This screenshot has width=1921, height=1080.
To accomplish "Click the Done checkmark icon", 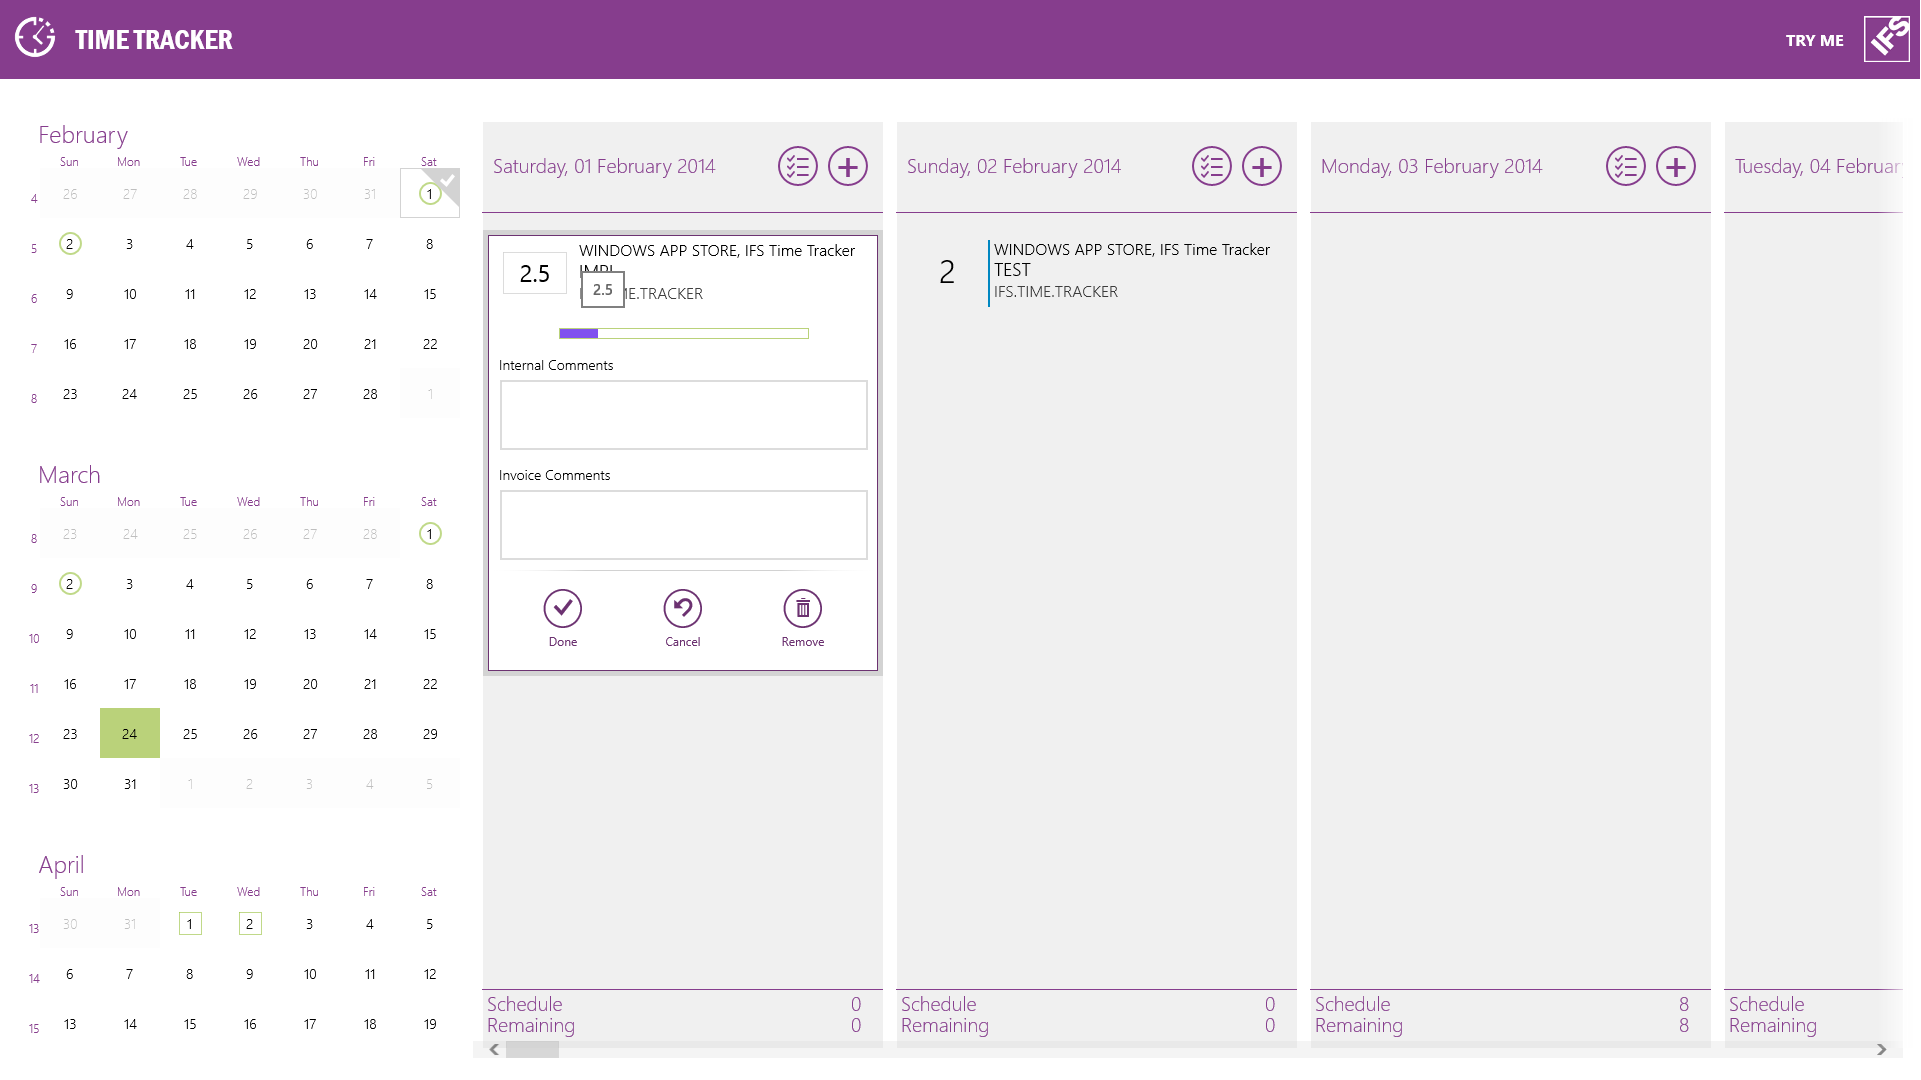I will click(x=563, y=608).
